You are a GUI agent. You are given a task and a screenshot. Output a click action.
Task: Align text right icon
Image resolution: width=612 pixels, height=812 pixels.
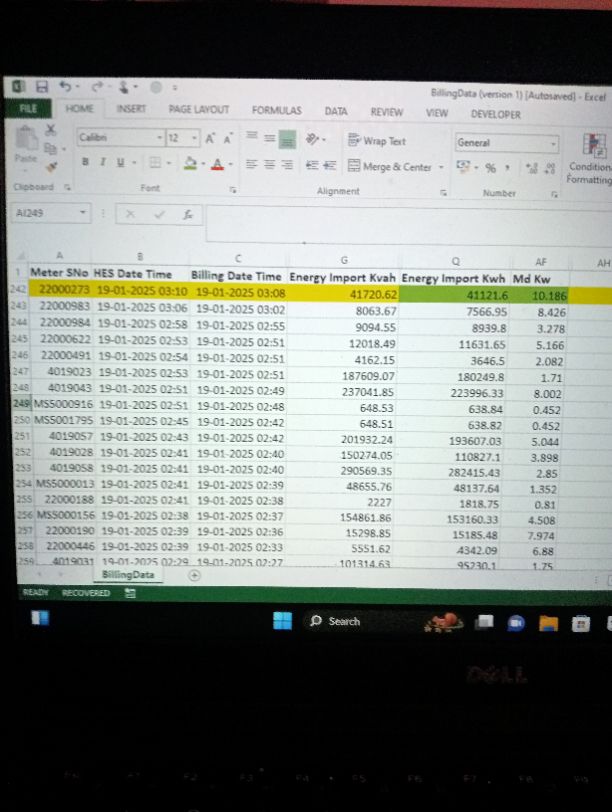pos(287,165)
